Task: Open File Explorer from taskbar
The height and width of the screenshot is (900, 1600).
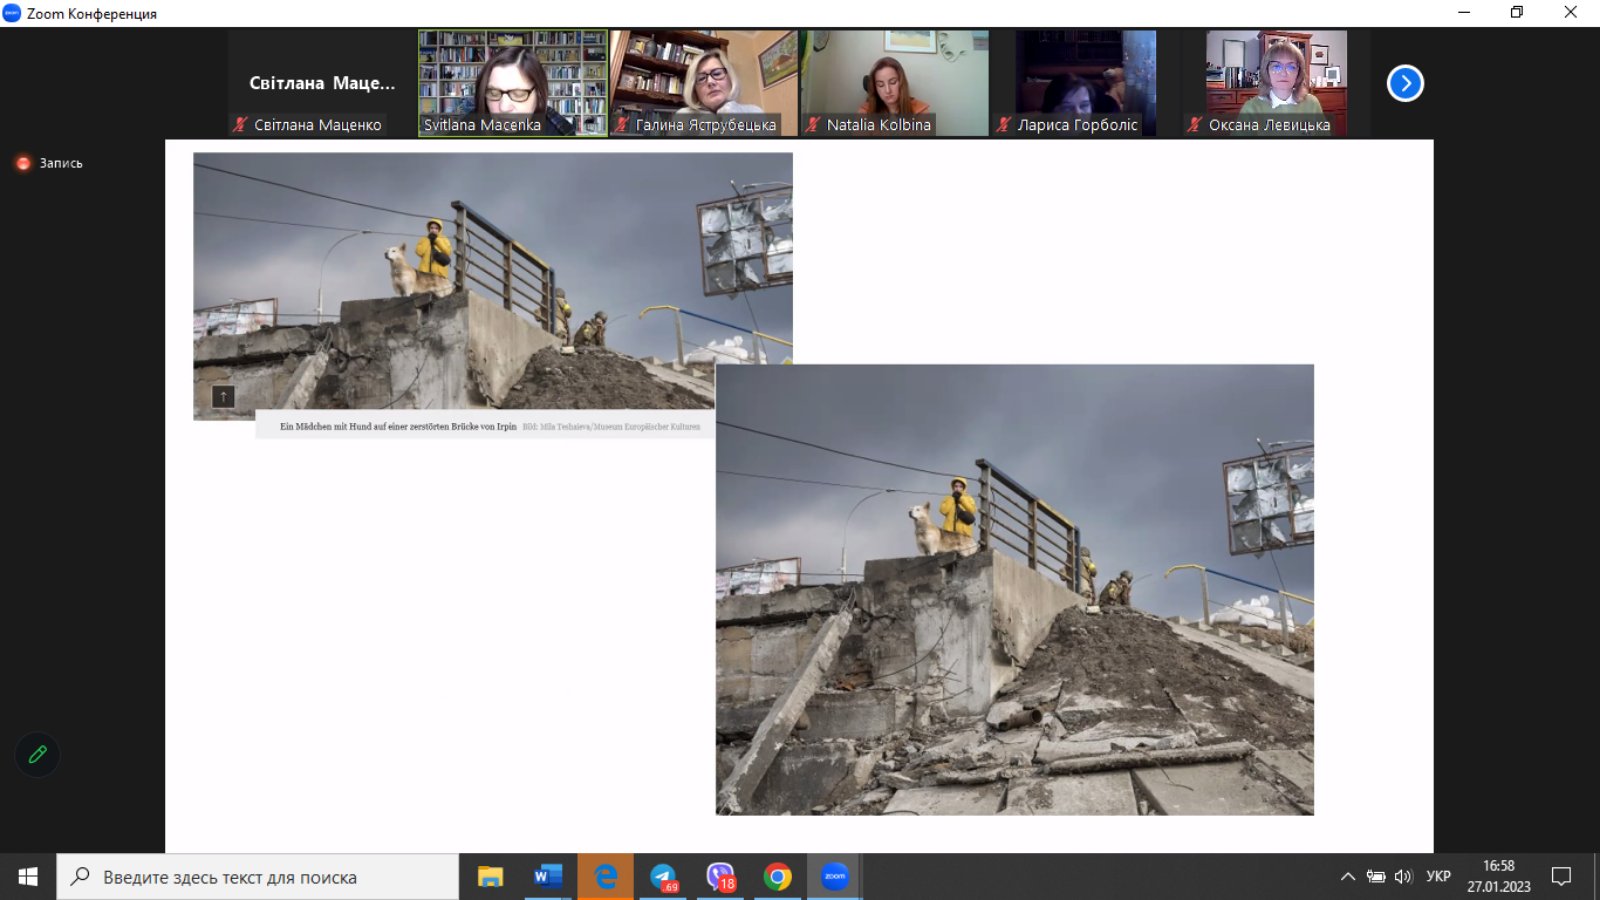Action: point(490,877)
